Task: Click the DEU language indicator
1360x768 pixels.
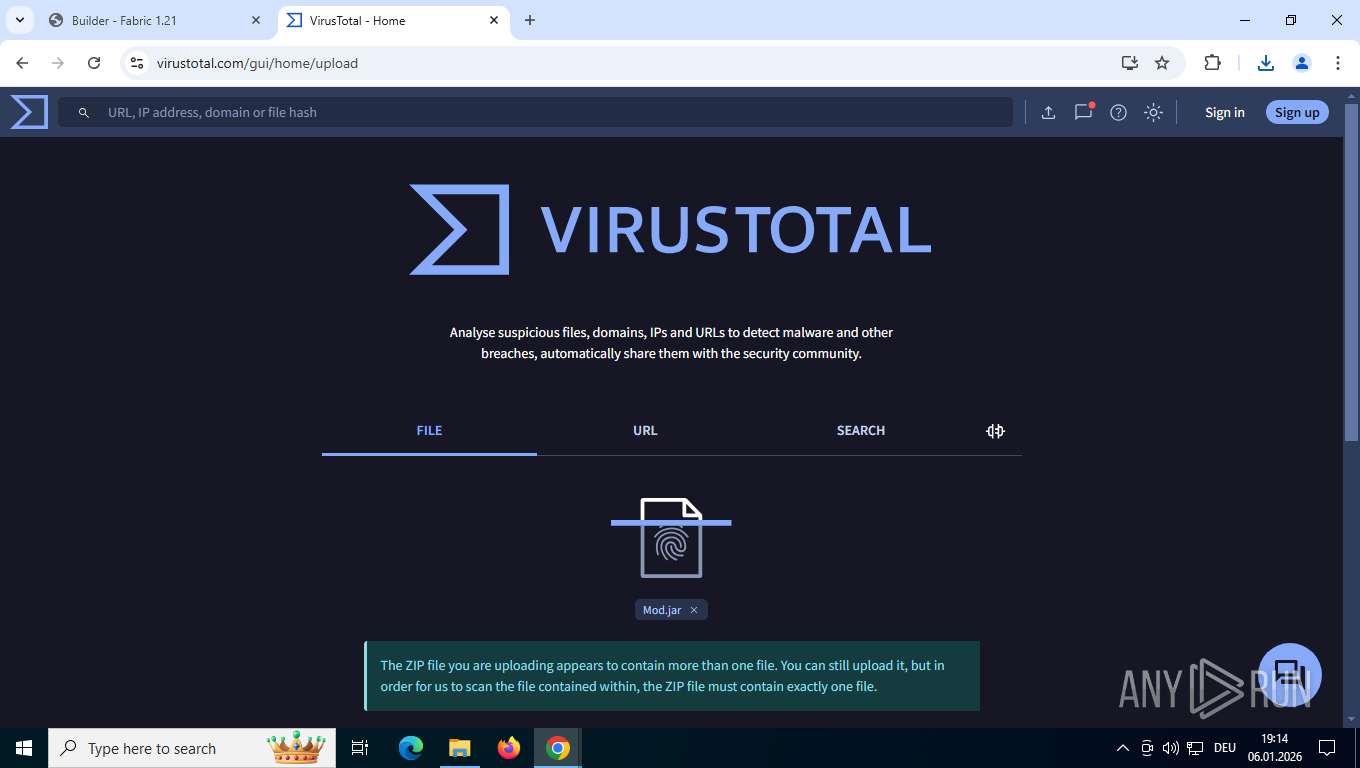Action: 1224,748
